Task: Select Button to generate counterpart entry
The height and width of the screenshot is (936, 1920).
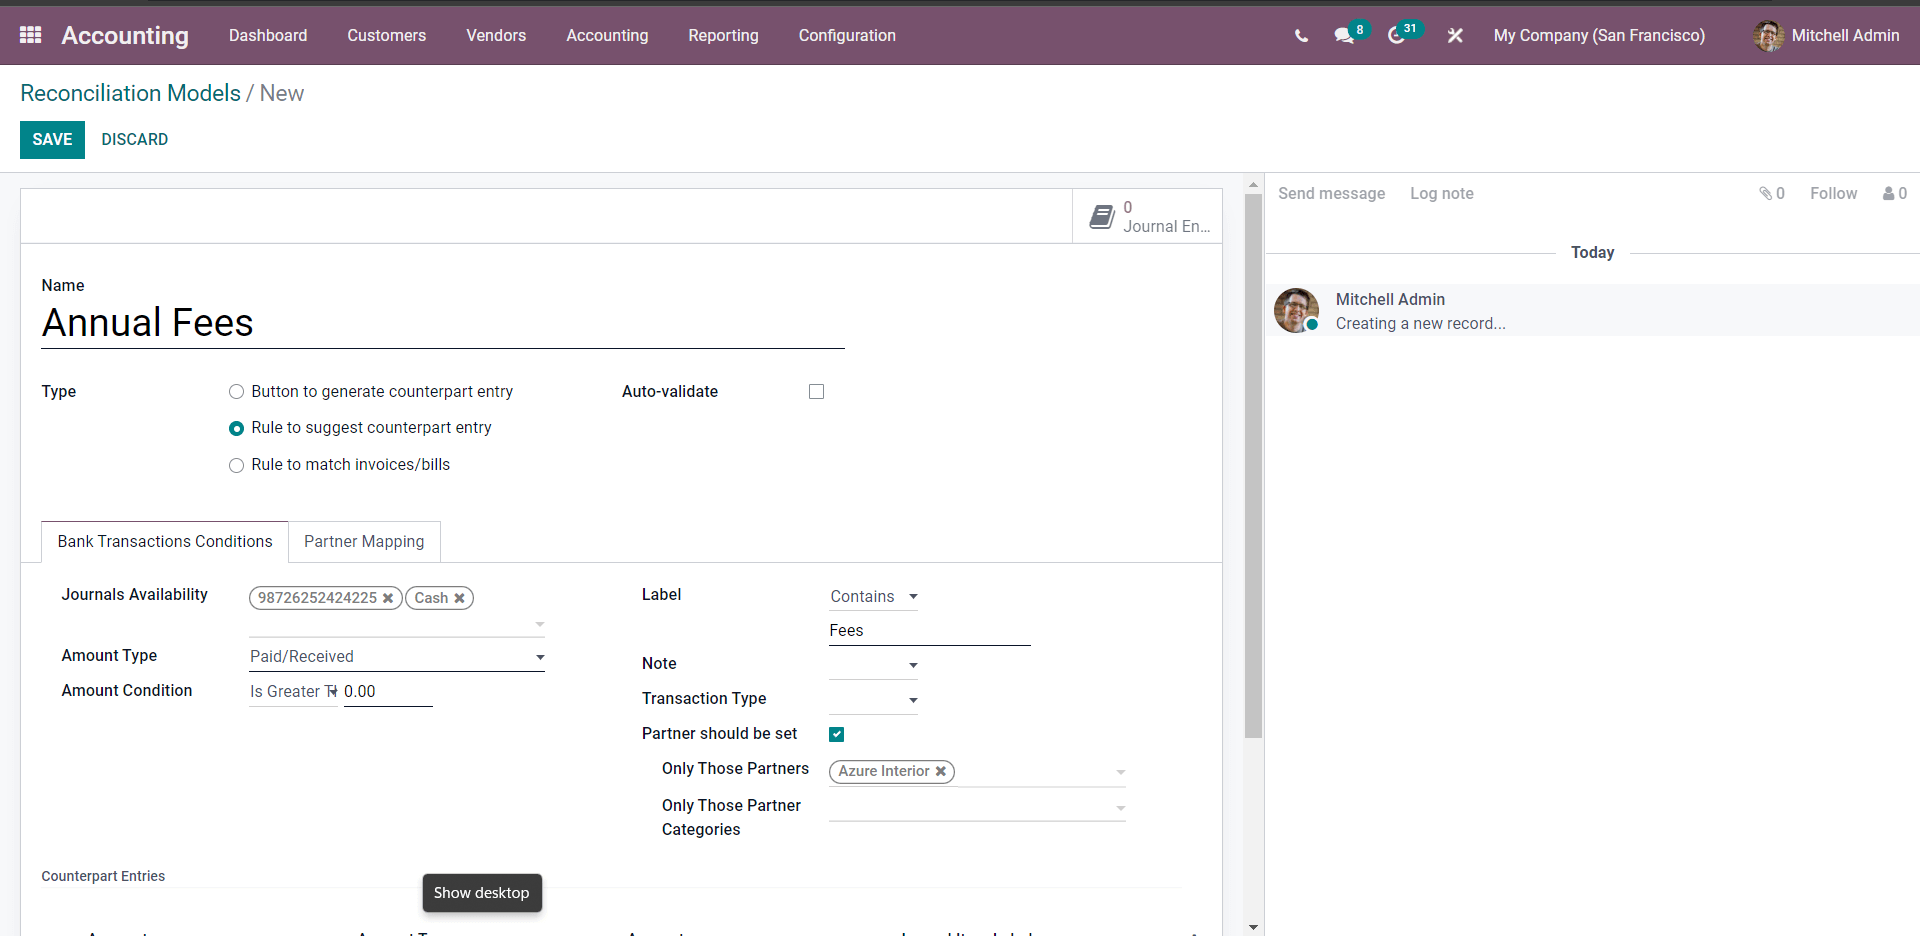Action: [x=236, y=392]
